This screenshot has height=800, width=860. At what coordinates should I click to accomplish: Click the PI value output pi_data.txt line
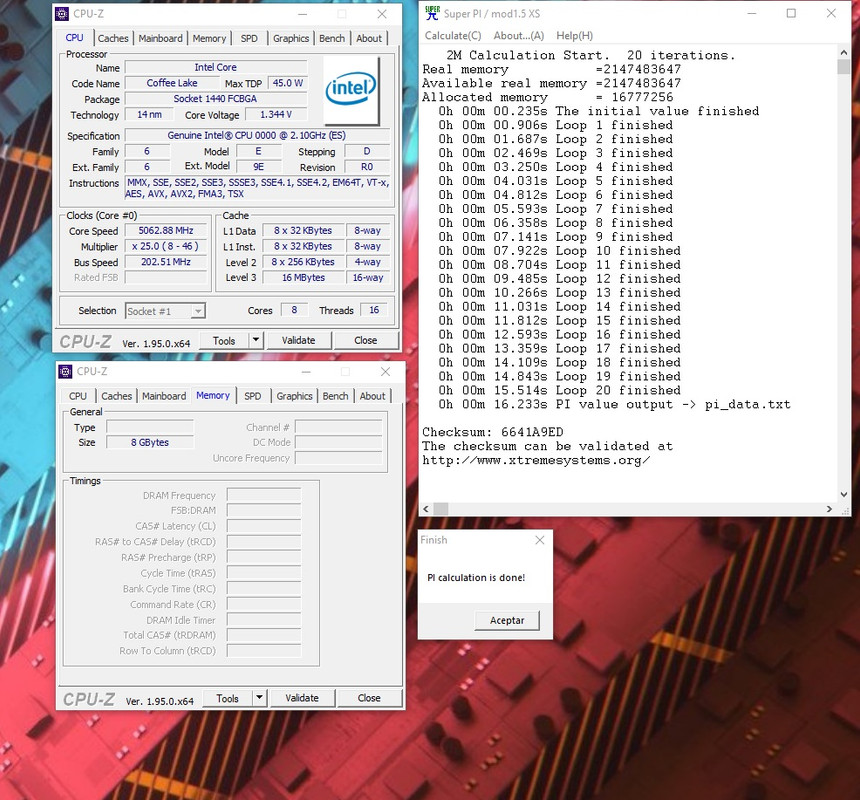click(x=614, y=404)
